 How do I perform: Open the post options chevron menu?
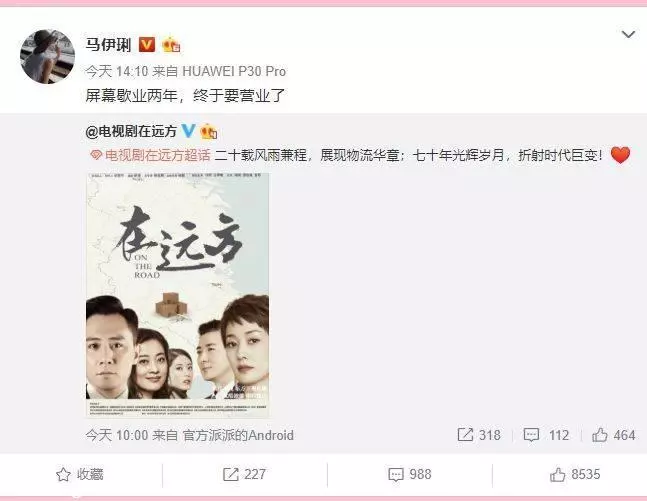628,35
